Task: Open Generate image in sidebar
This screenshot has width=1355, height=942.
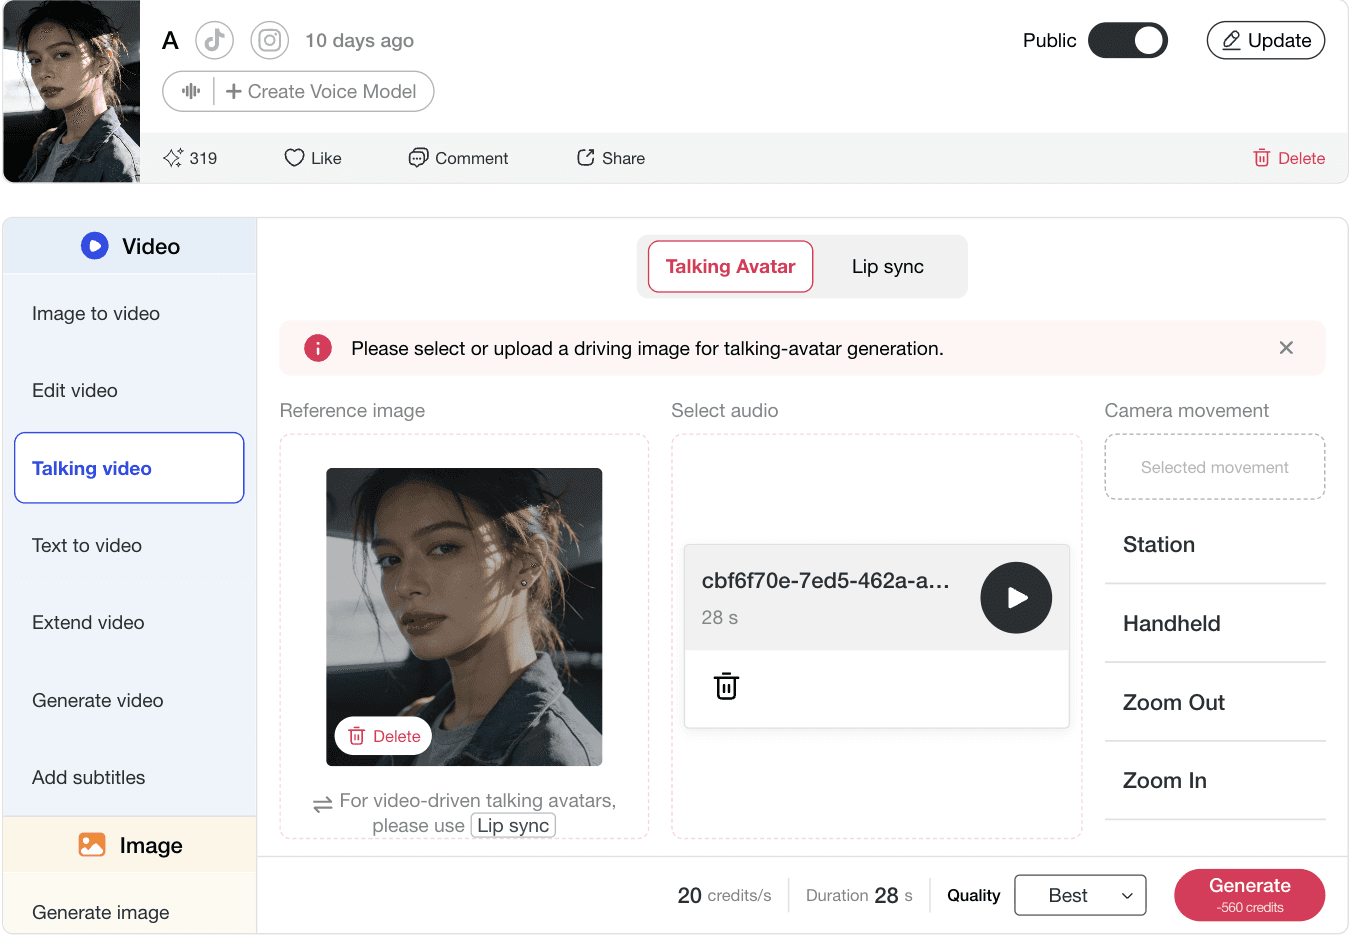Action: point(129,913)
